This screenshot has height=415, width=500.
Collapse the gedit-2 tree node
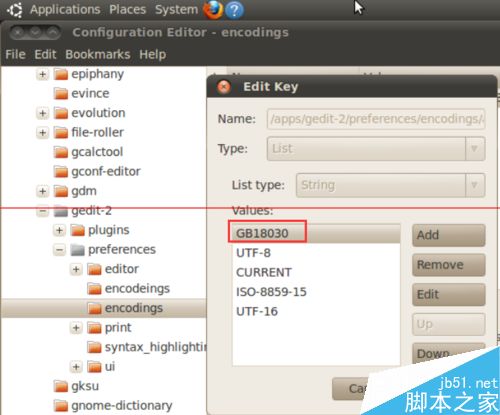pyautogui.click(x=42, y=211)
